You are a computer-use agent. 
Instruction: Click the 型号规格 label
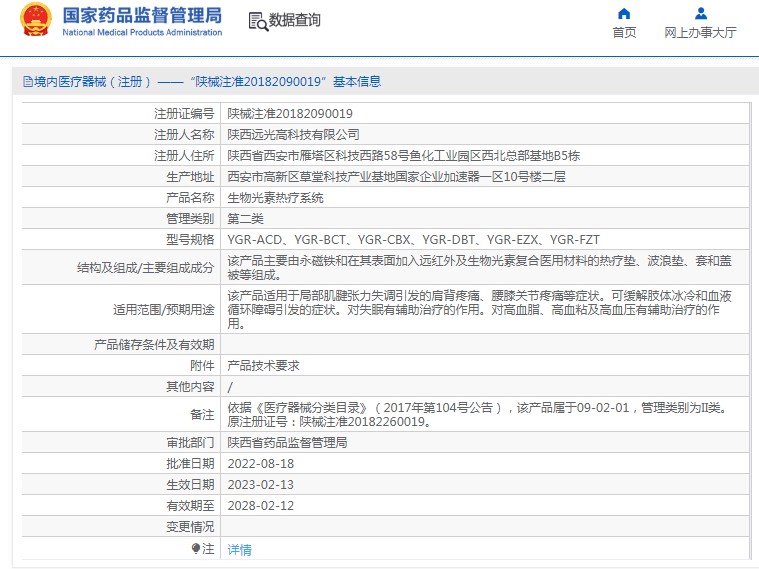point(190,240)
